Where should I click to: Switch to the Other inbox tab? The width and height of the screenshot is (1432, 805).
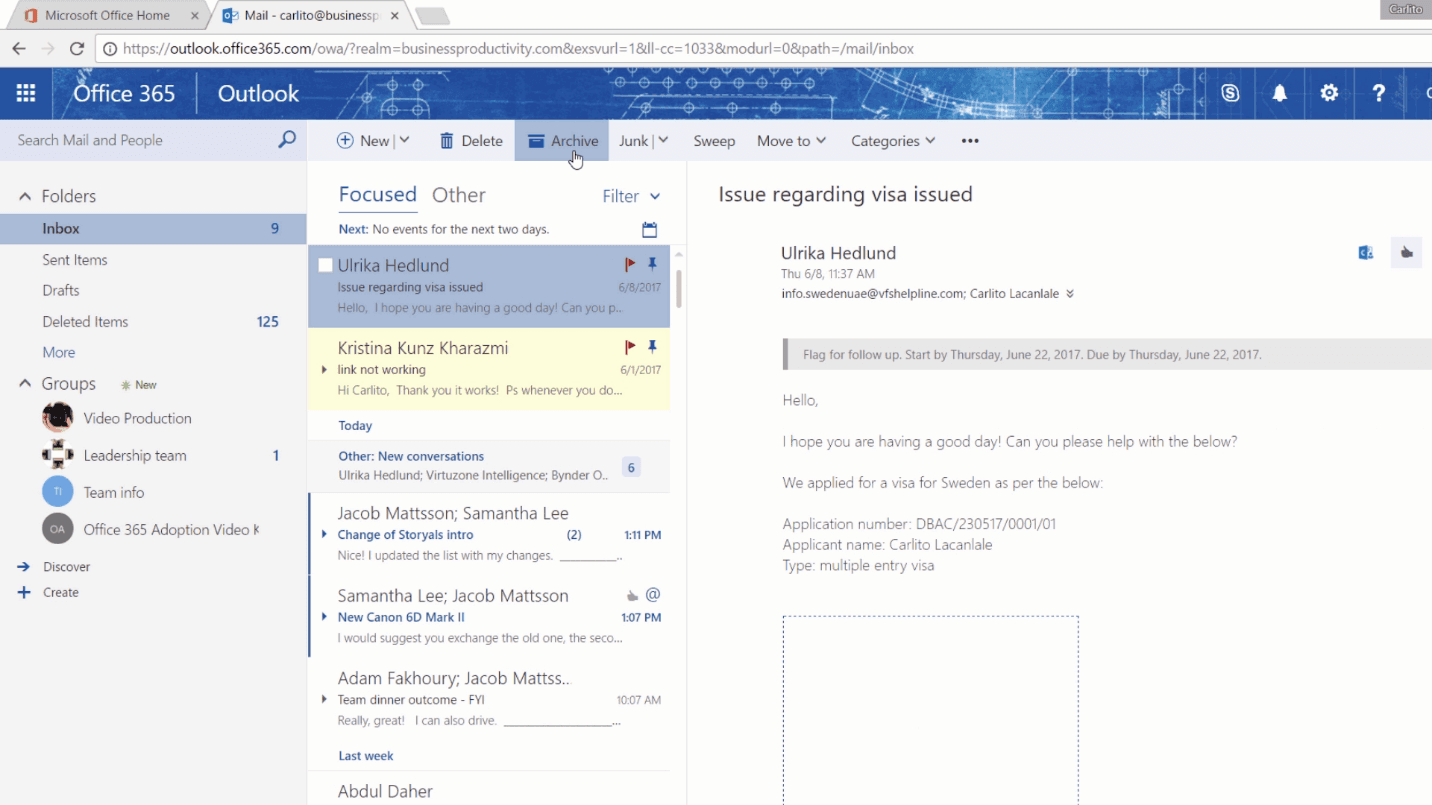point(458,194)
